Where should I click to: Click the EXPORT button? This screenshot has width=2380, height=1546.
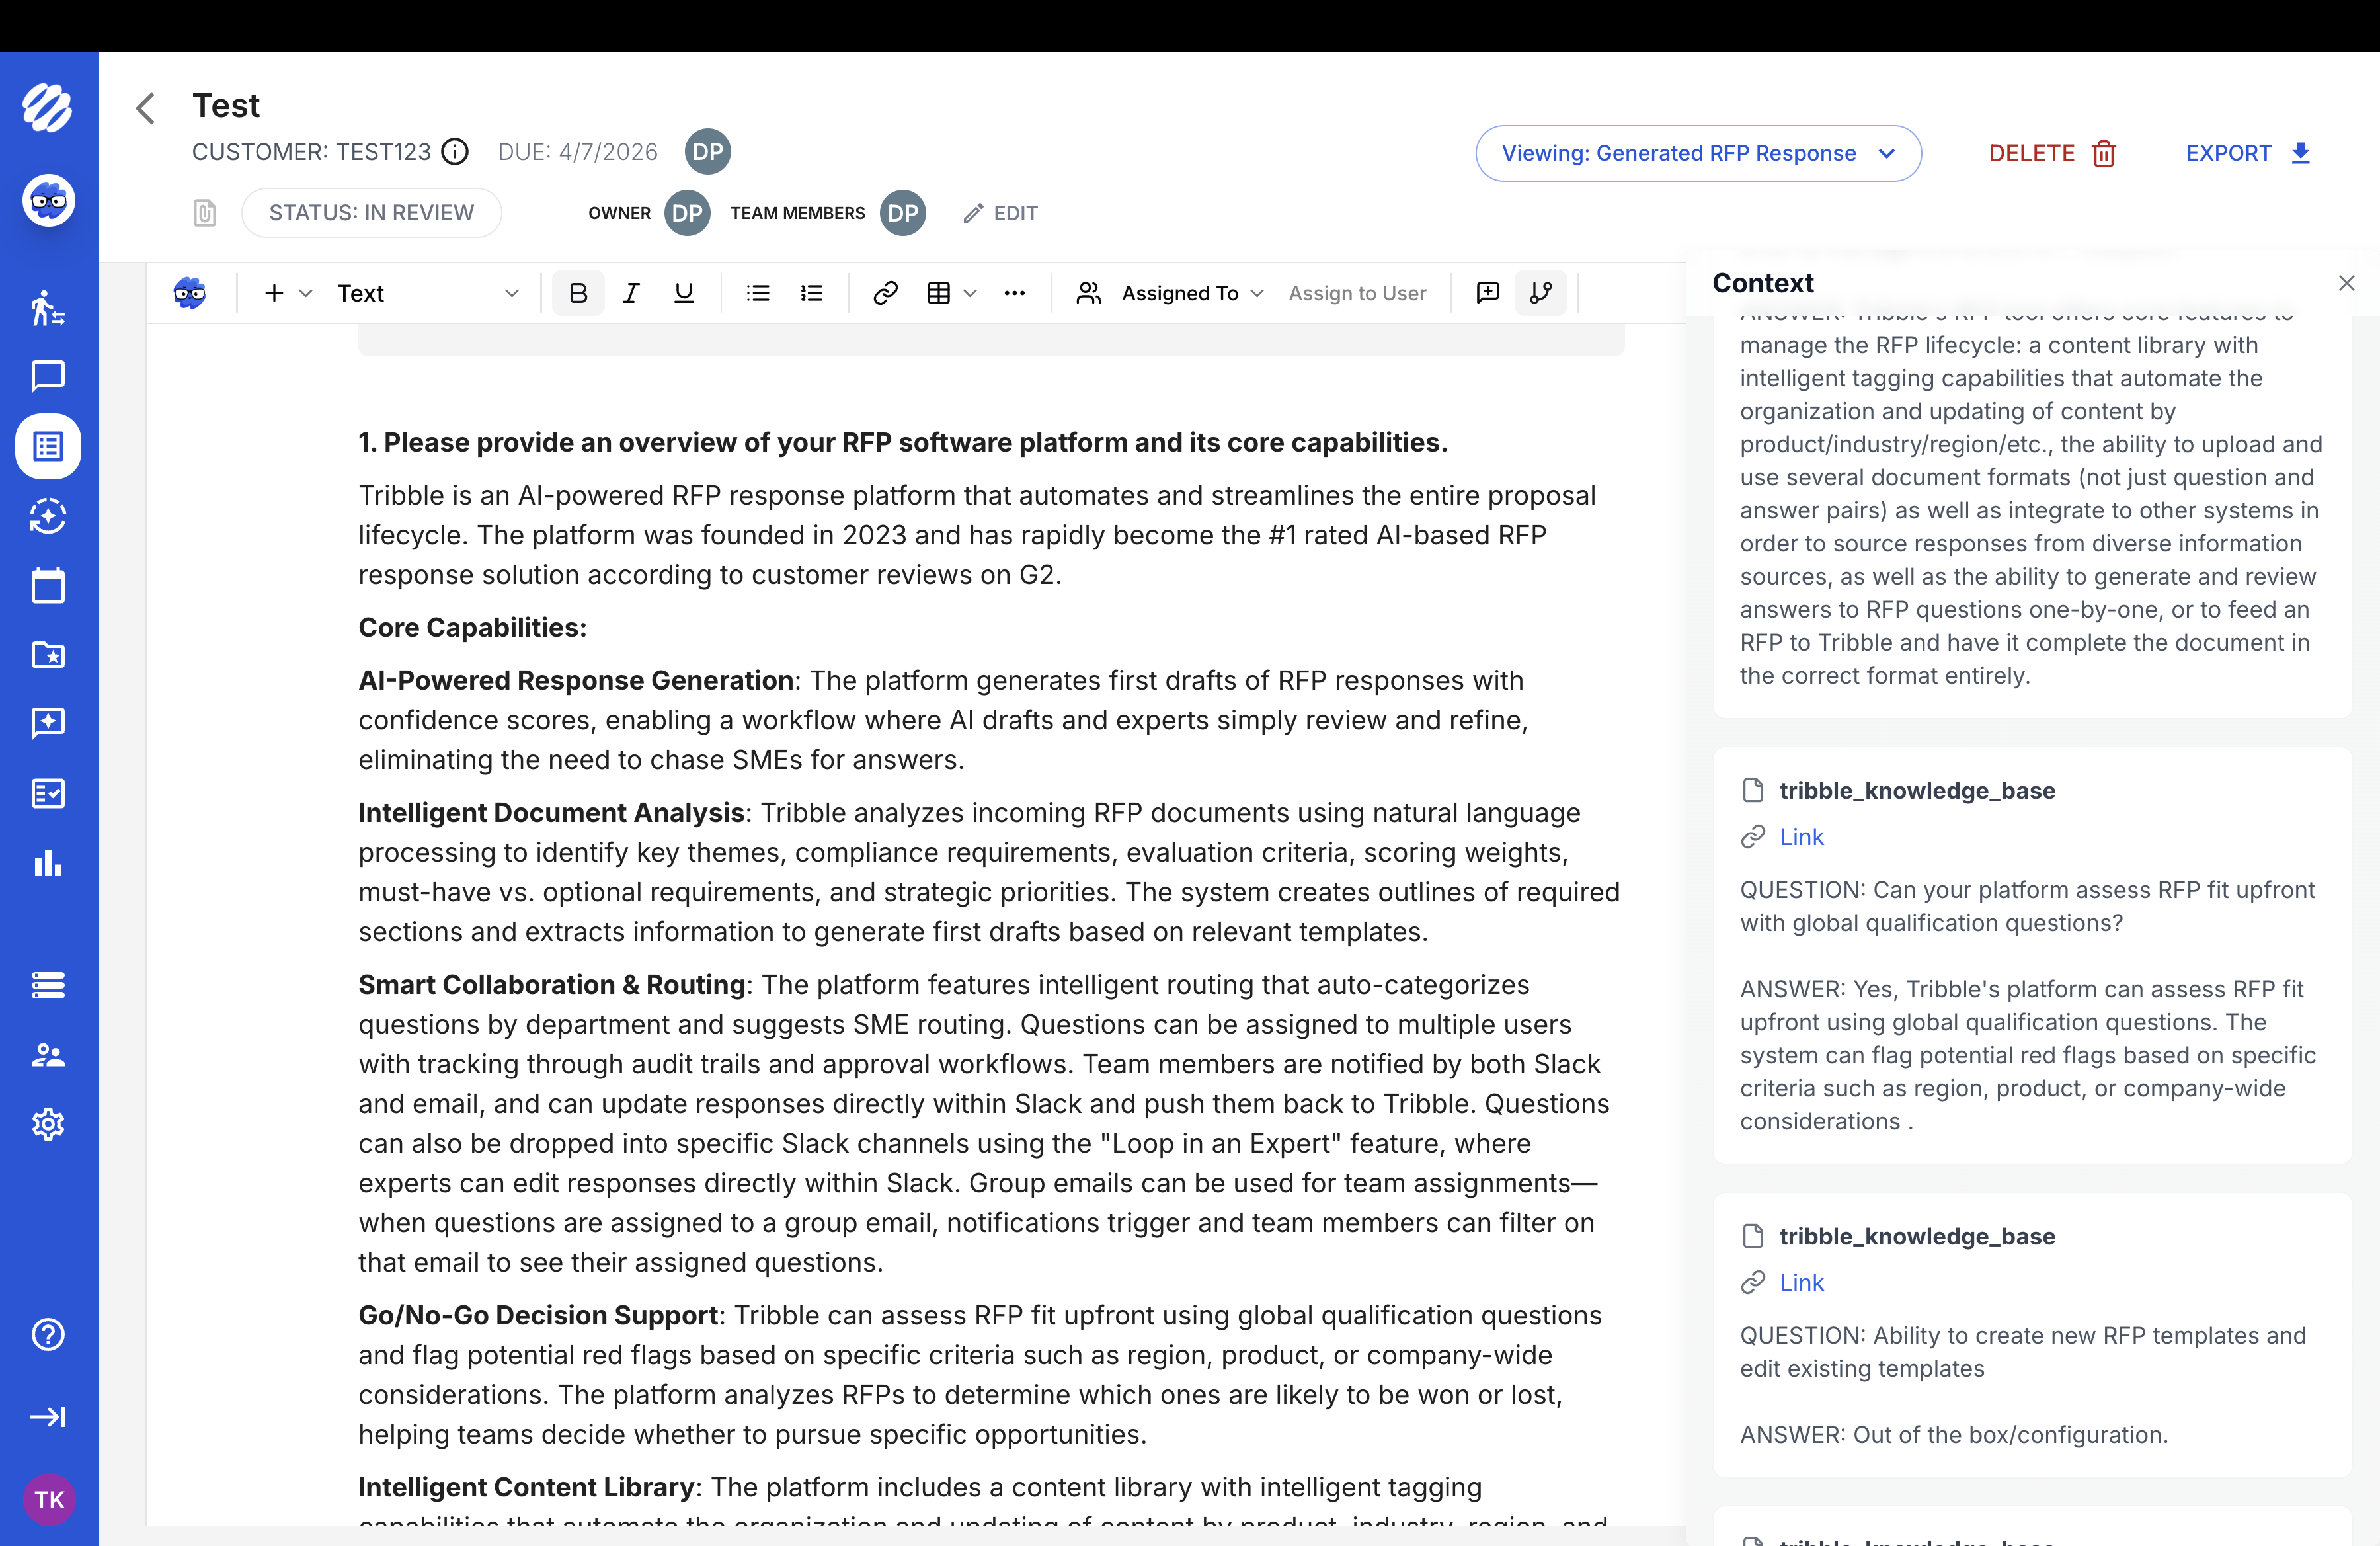pyautogui.click(x=2248, y=153)
